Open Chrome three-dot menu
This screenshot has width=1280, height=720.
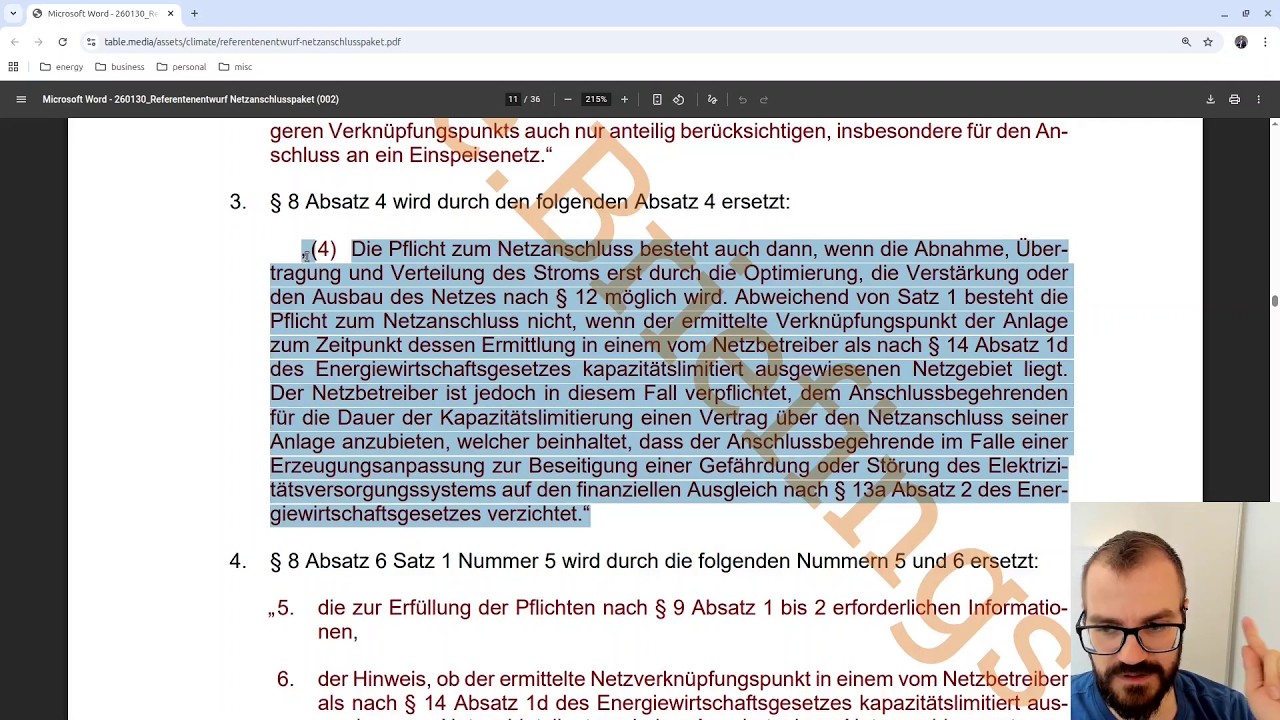[1265, 42]
